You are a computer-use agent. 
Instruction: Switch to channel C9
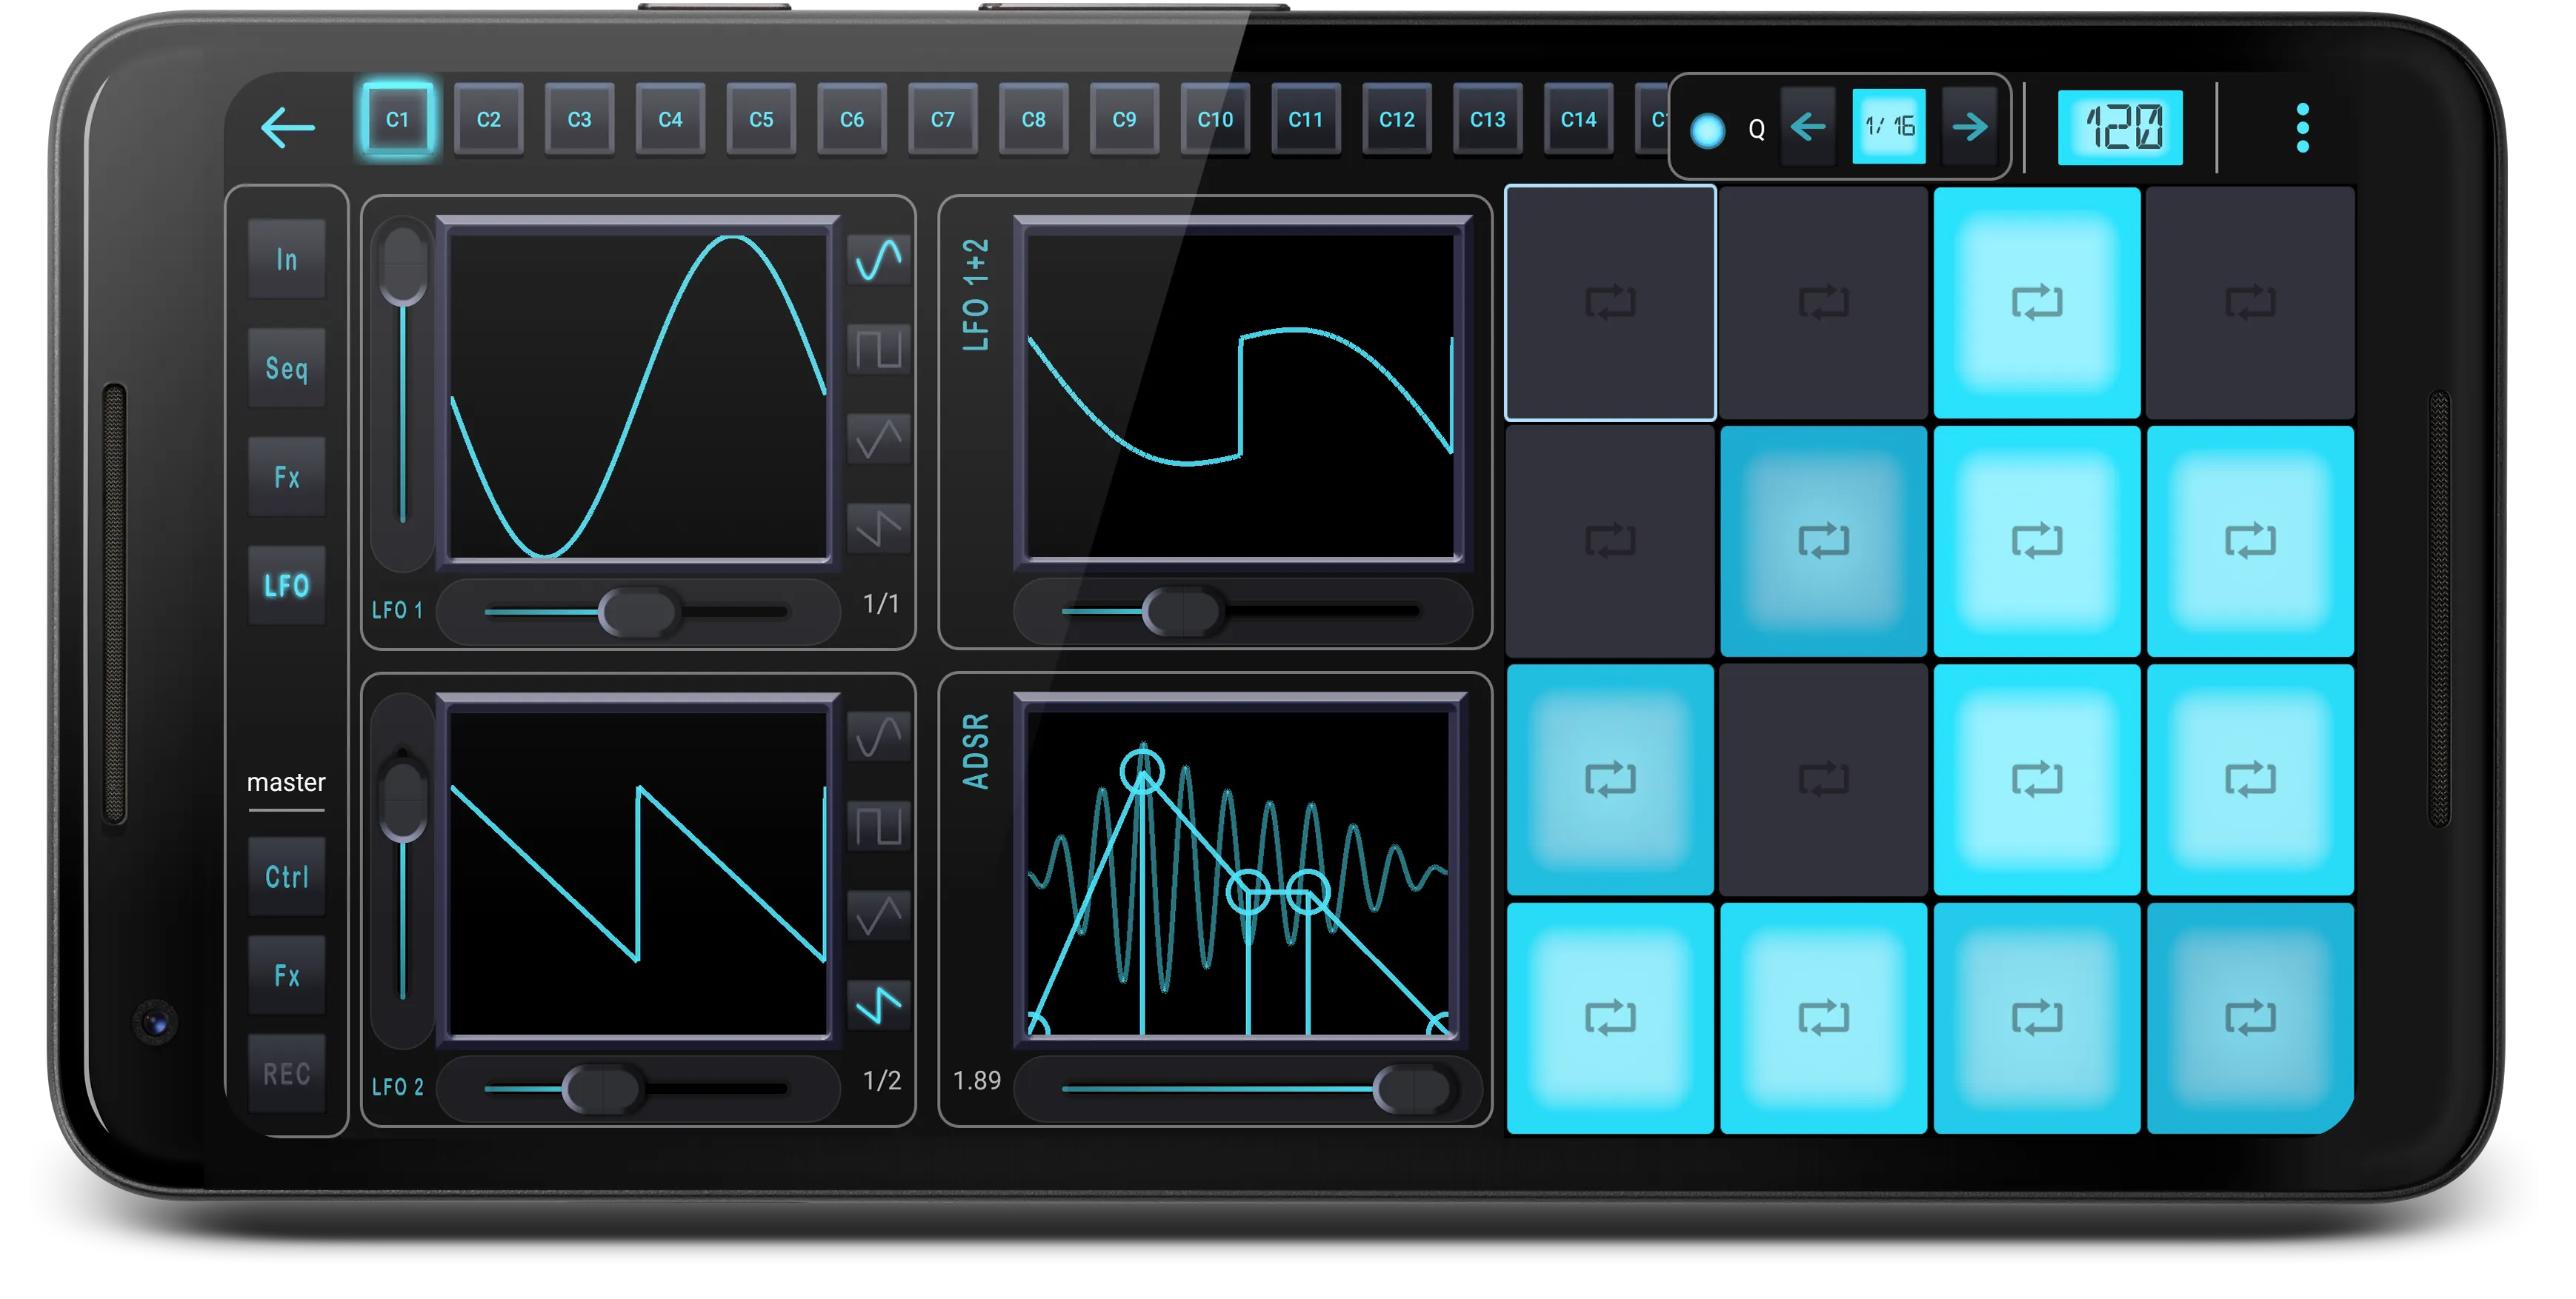click(x=1124, y=119)
